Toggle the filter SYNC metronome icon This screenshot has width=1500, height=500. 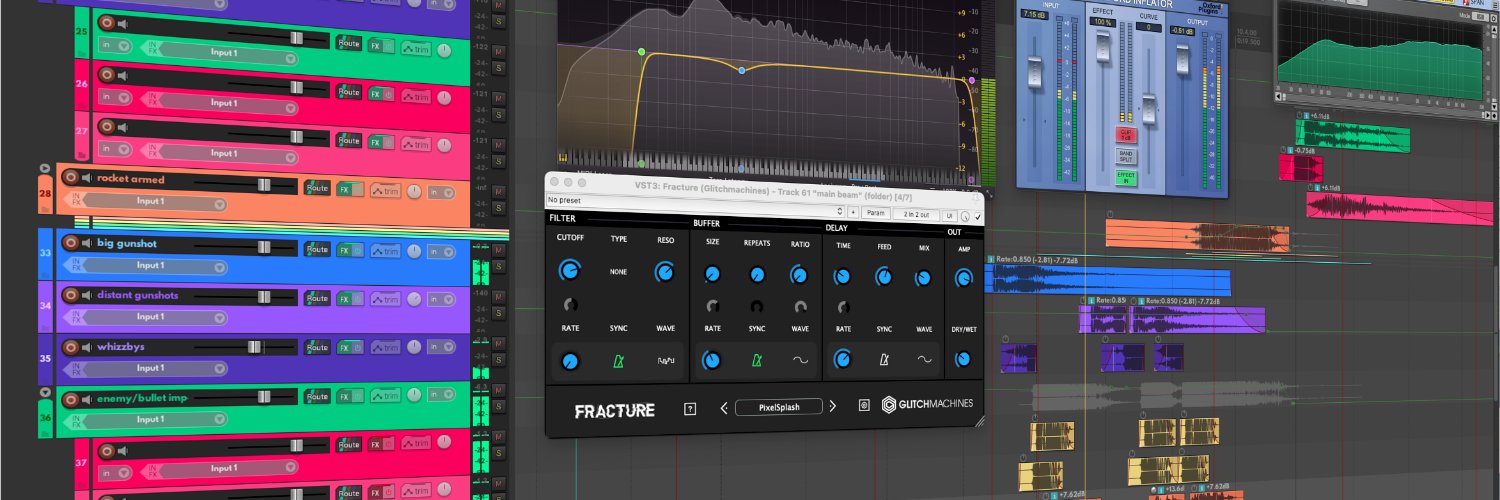(x=617, y=362)
